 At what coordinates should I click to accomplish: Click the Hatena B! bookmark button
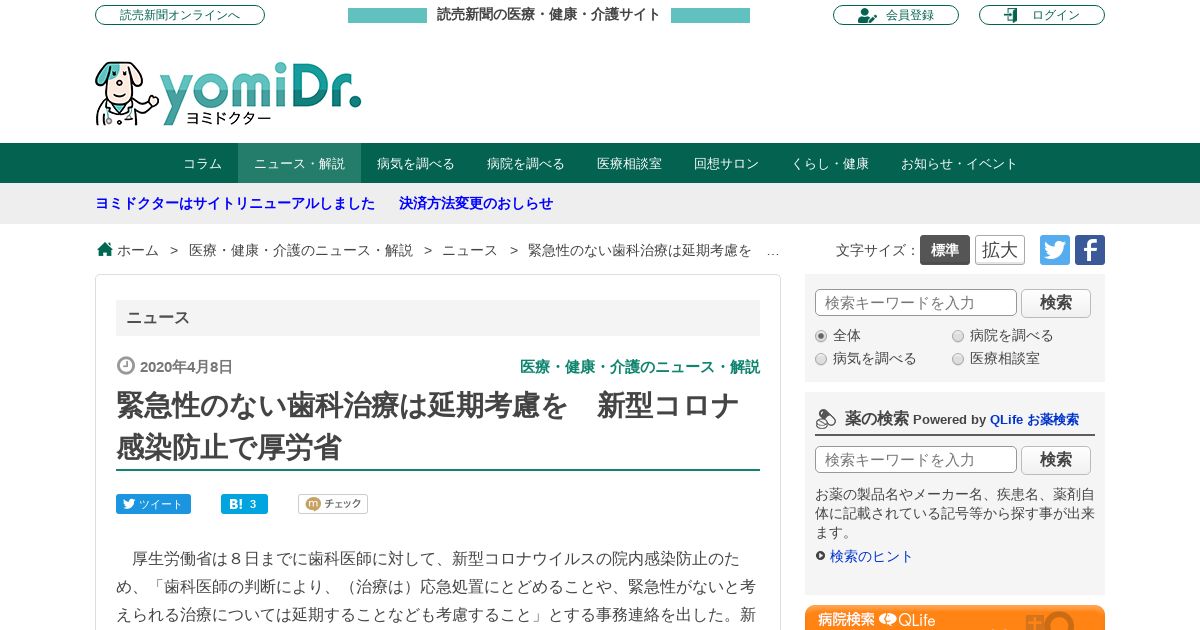pos(244,504)
